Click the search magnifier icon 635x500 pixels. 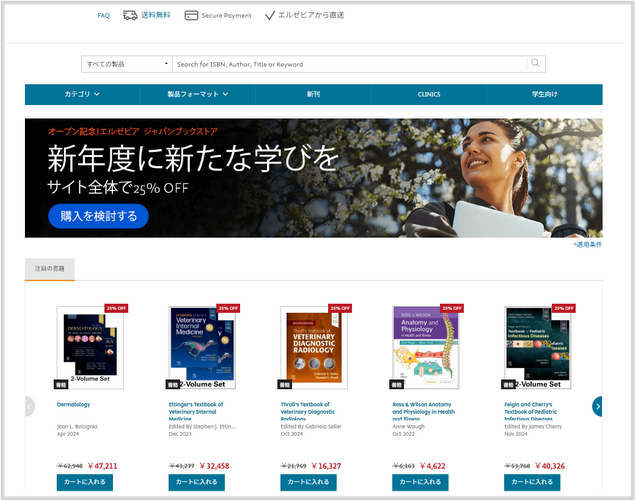coord(535,64)
